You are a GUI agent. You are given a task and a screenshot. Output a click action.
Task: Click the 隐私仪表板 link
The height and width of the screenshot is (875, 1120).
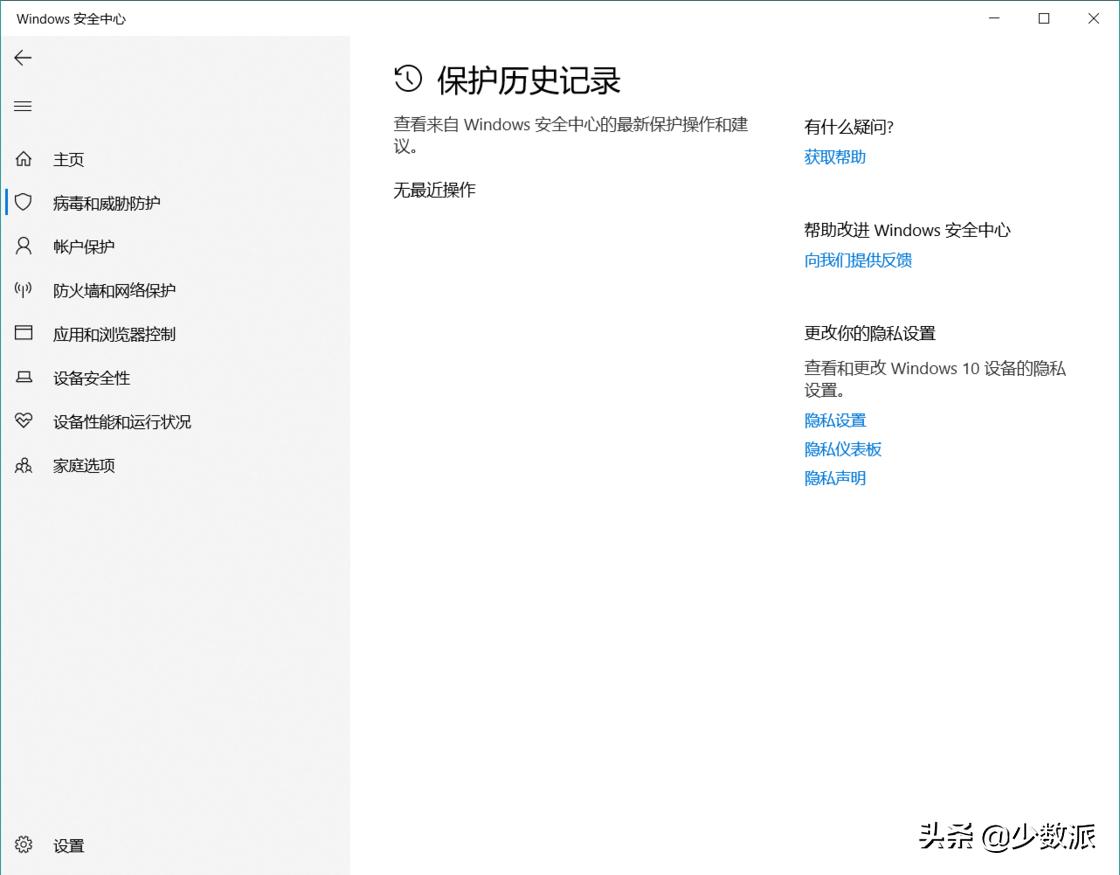click(x=843, y=449)
